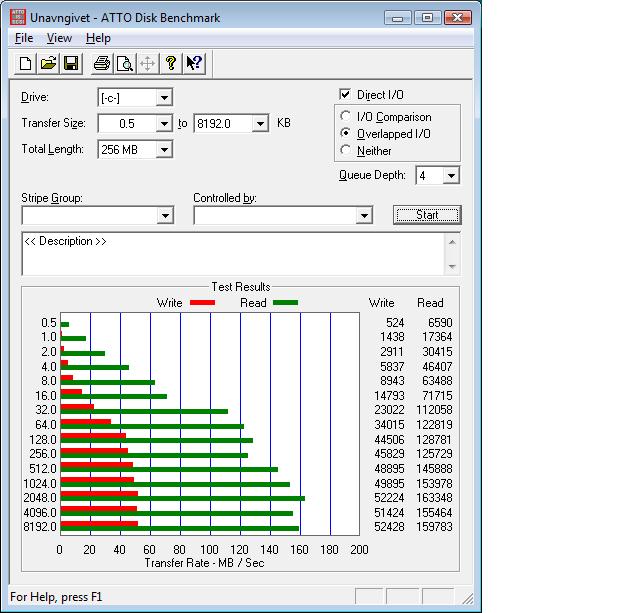This screenshot has width=640, height=613.
Task: Click the read value 163348
Action: (x=434, y=498)
